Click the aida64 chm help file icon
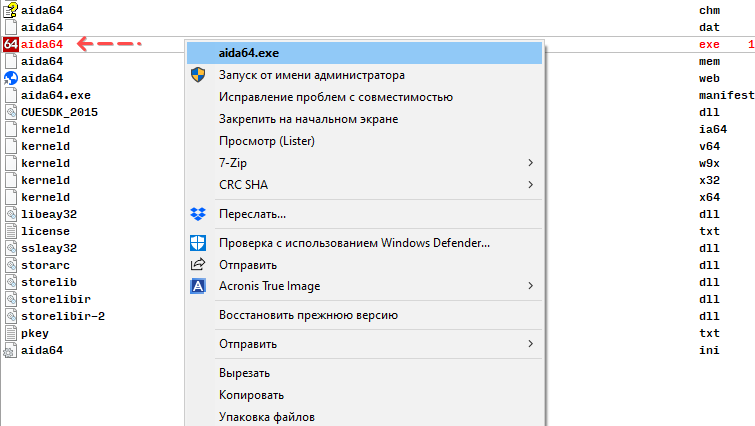The image size is (755, 426). (11, 10)
